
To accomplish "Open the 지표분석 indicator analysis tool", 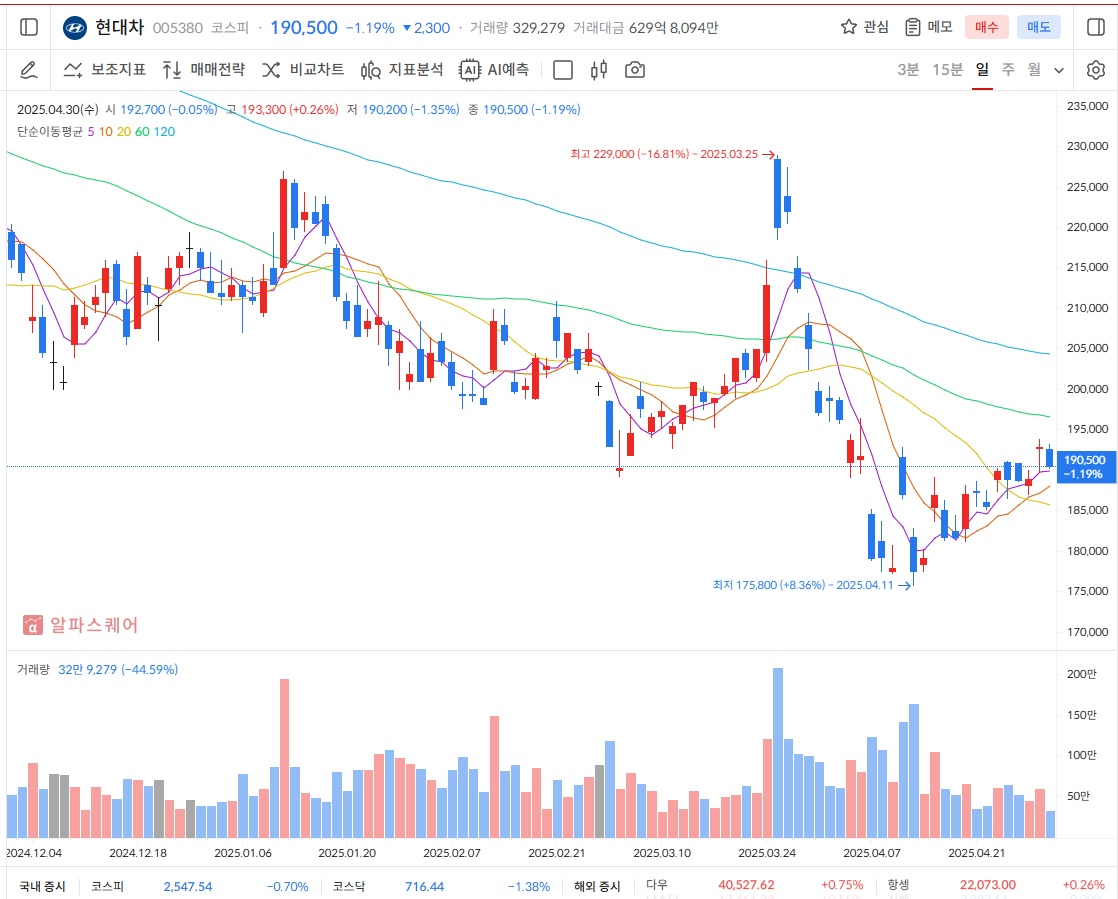I will 401,70.
